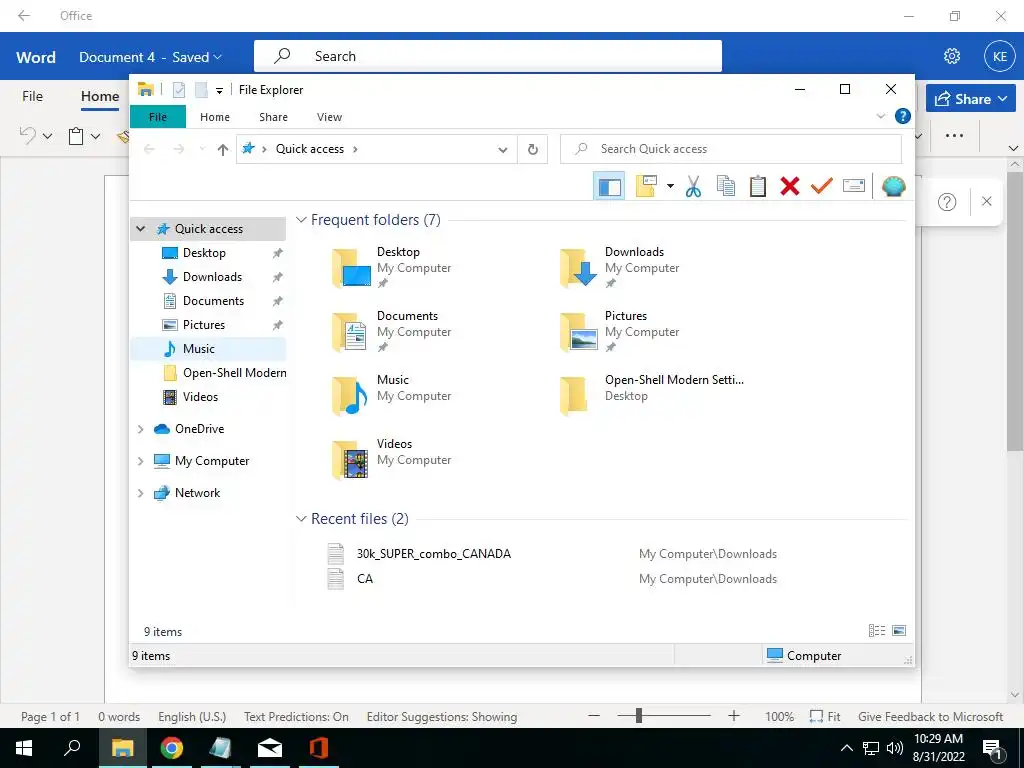Click the File Explorer help question mark
This screenshot has height=768, width=1024.
[x=903, y=116]
